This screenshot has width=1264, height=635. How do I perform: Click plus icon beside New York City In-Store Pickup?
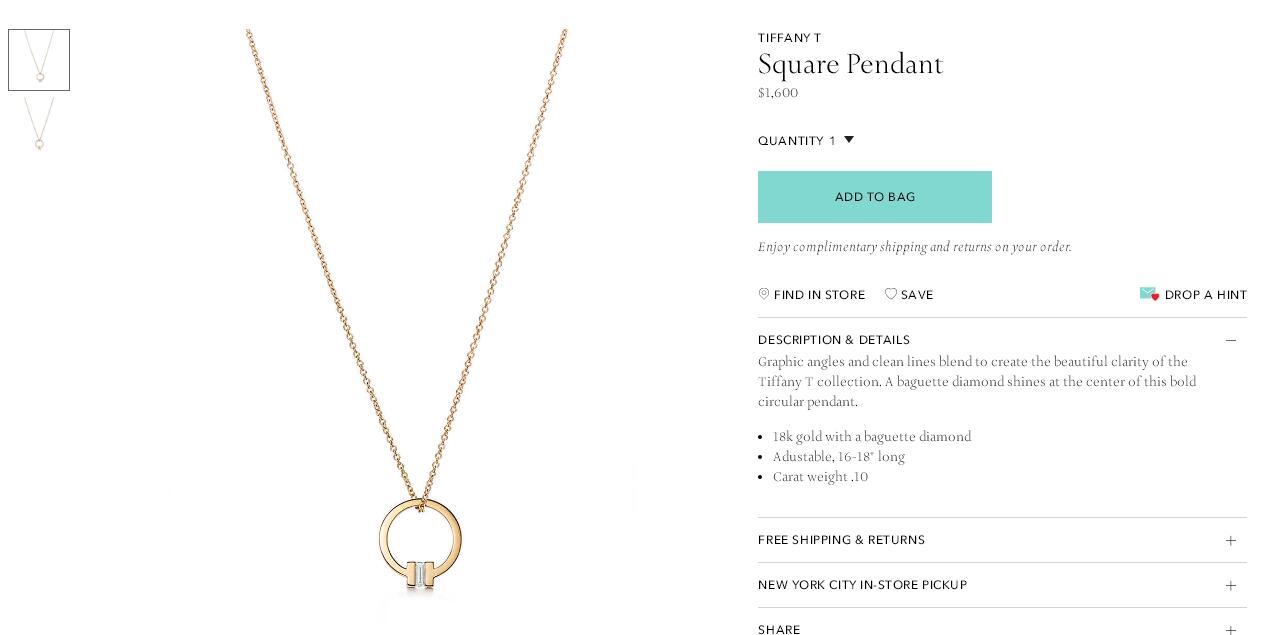(1231, 585)
